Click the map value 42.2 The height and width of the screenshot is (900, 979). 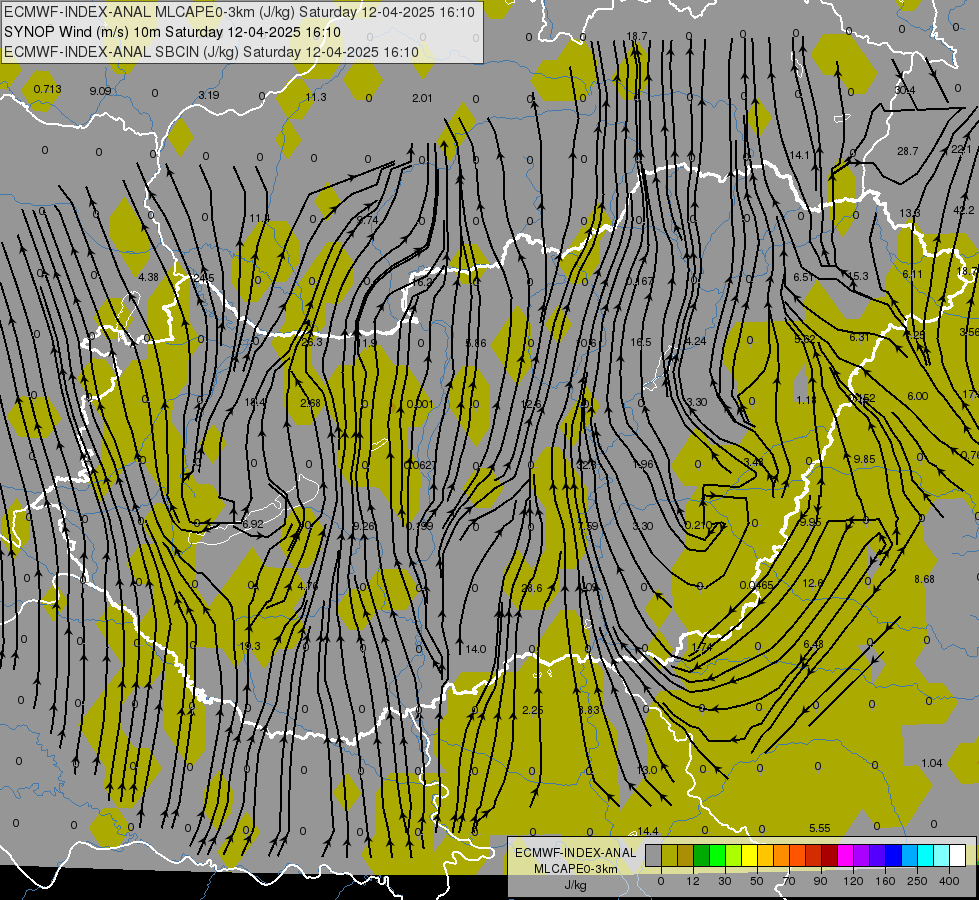click(963, 210)
